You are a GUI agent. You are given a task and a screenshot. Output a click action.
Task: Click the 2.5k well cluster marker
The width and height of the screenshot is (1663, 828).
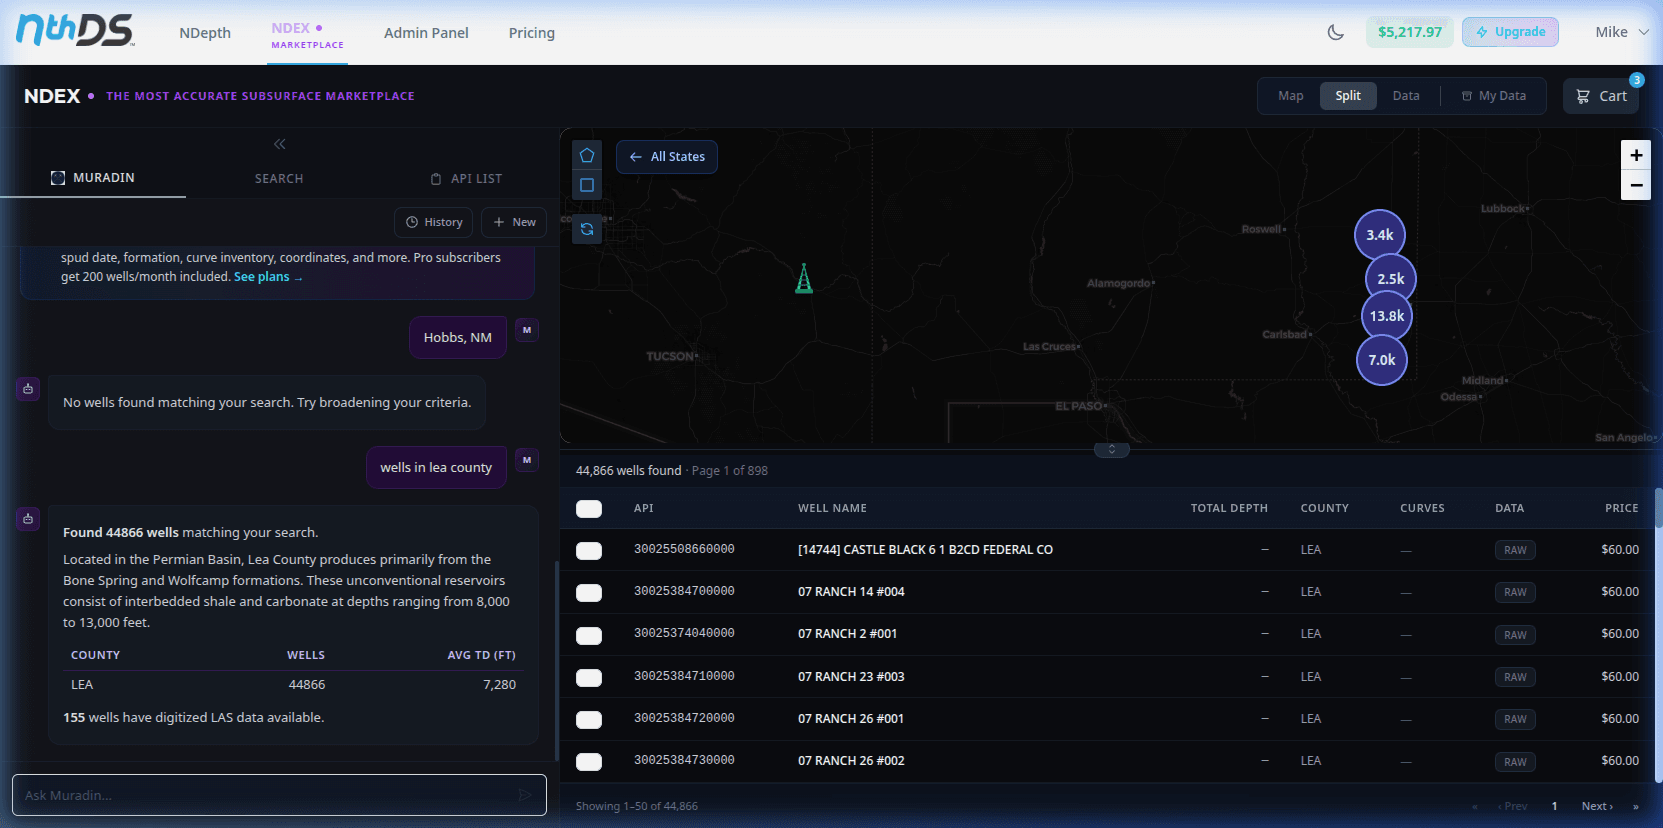[x=1391, y=279]
